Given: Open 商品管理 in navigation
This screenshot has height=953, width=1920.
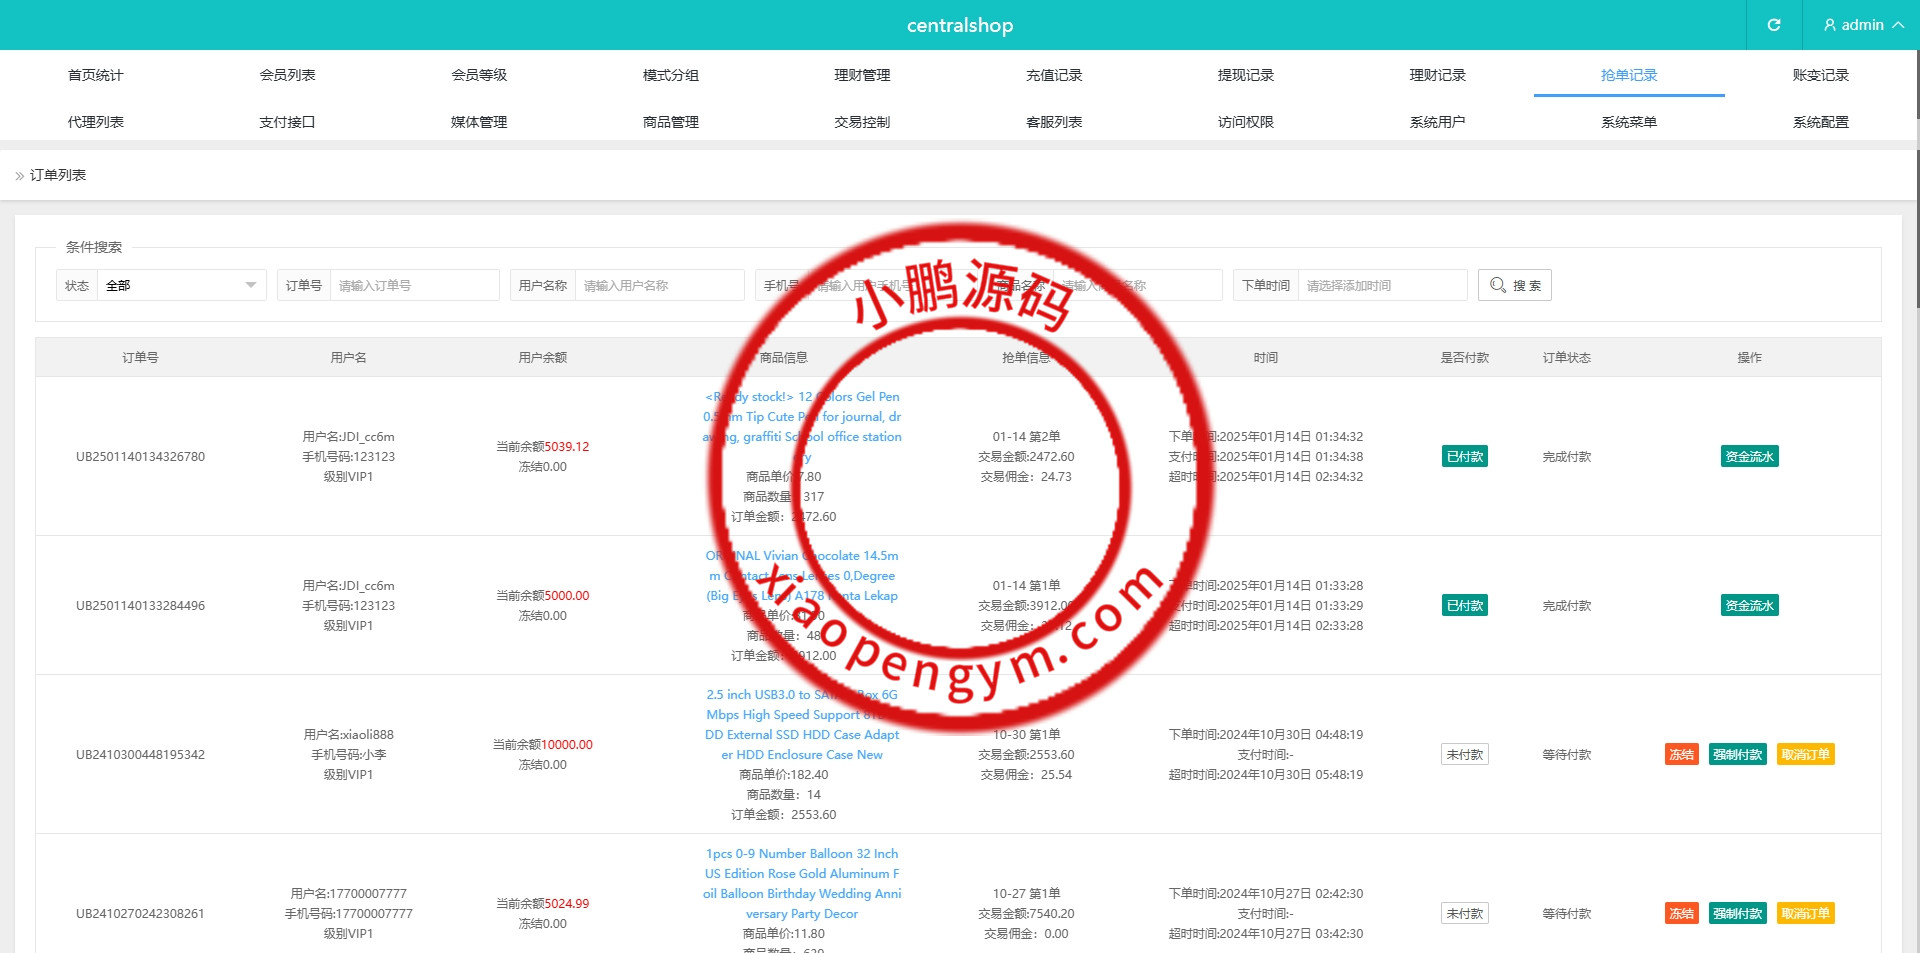Looking at the screenshot, I should click(x=670, y=122).
